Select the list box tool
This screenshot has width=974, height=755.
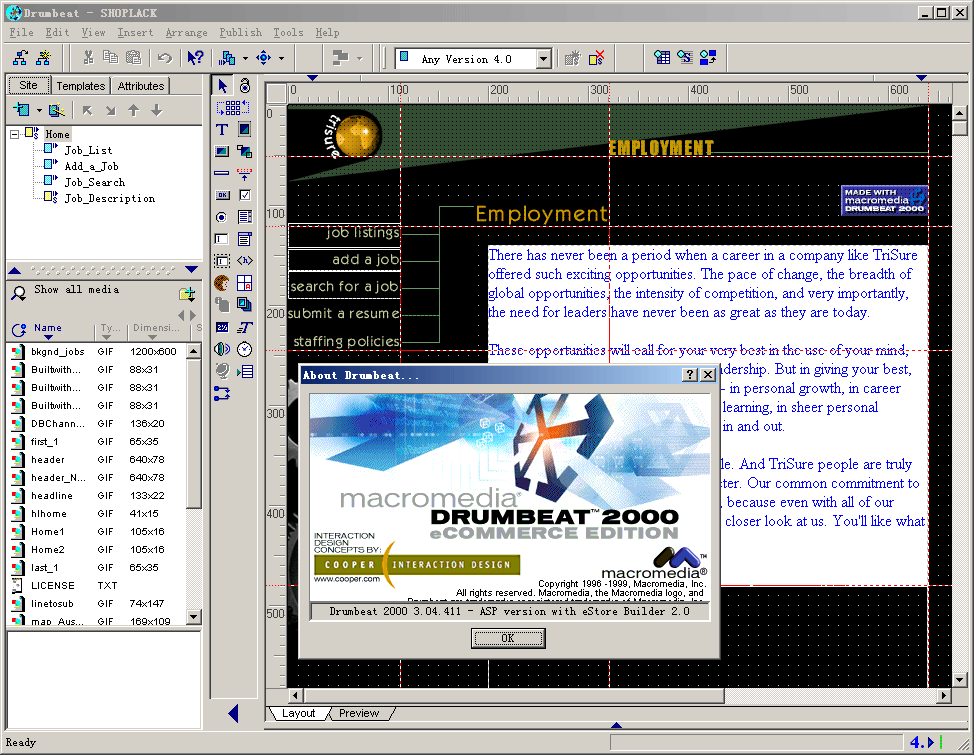coord(245,217)
